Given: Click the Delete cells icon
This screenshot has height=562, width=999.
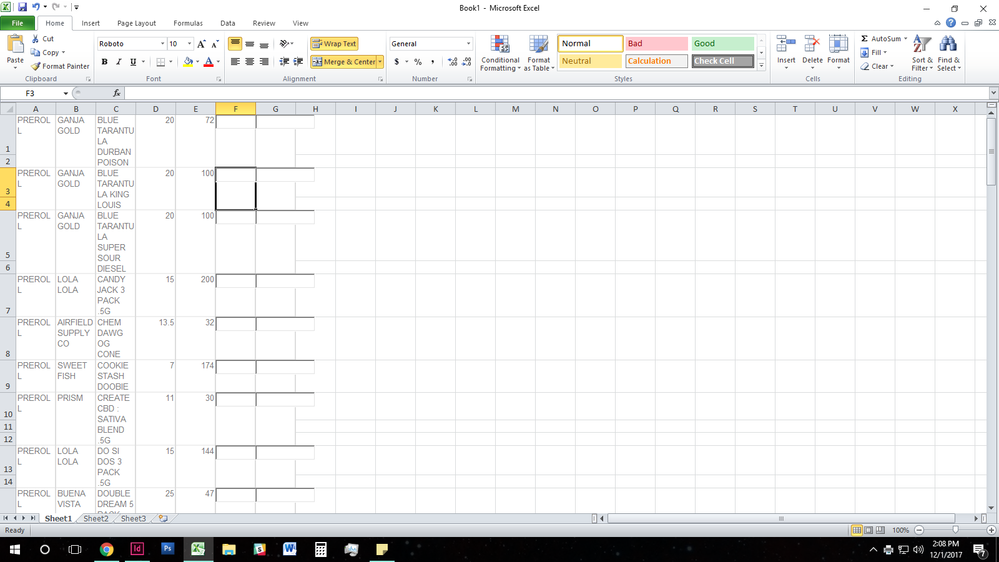Looking at the screenshot, I should coord(812,45).
